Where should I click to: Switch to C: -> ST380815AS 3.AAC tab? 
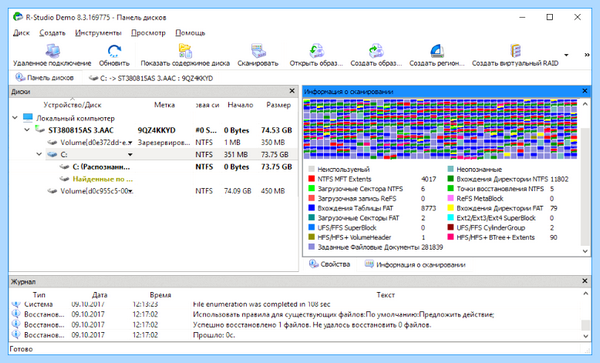coord(151,78)
